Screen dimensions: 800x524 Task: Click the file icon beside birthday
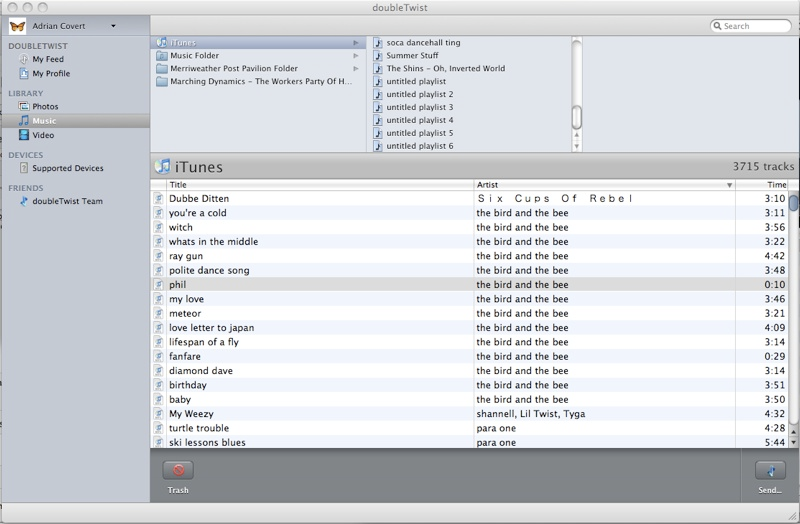pos(159,385)
